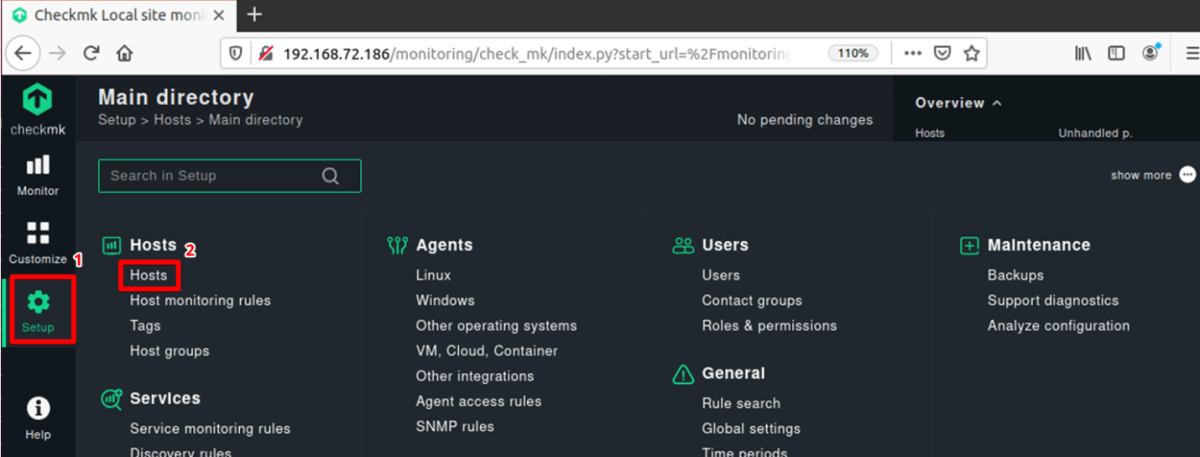Open the Windows agents page
This screenshot has height=457, width=1200.
[445, 300]
